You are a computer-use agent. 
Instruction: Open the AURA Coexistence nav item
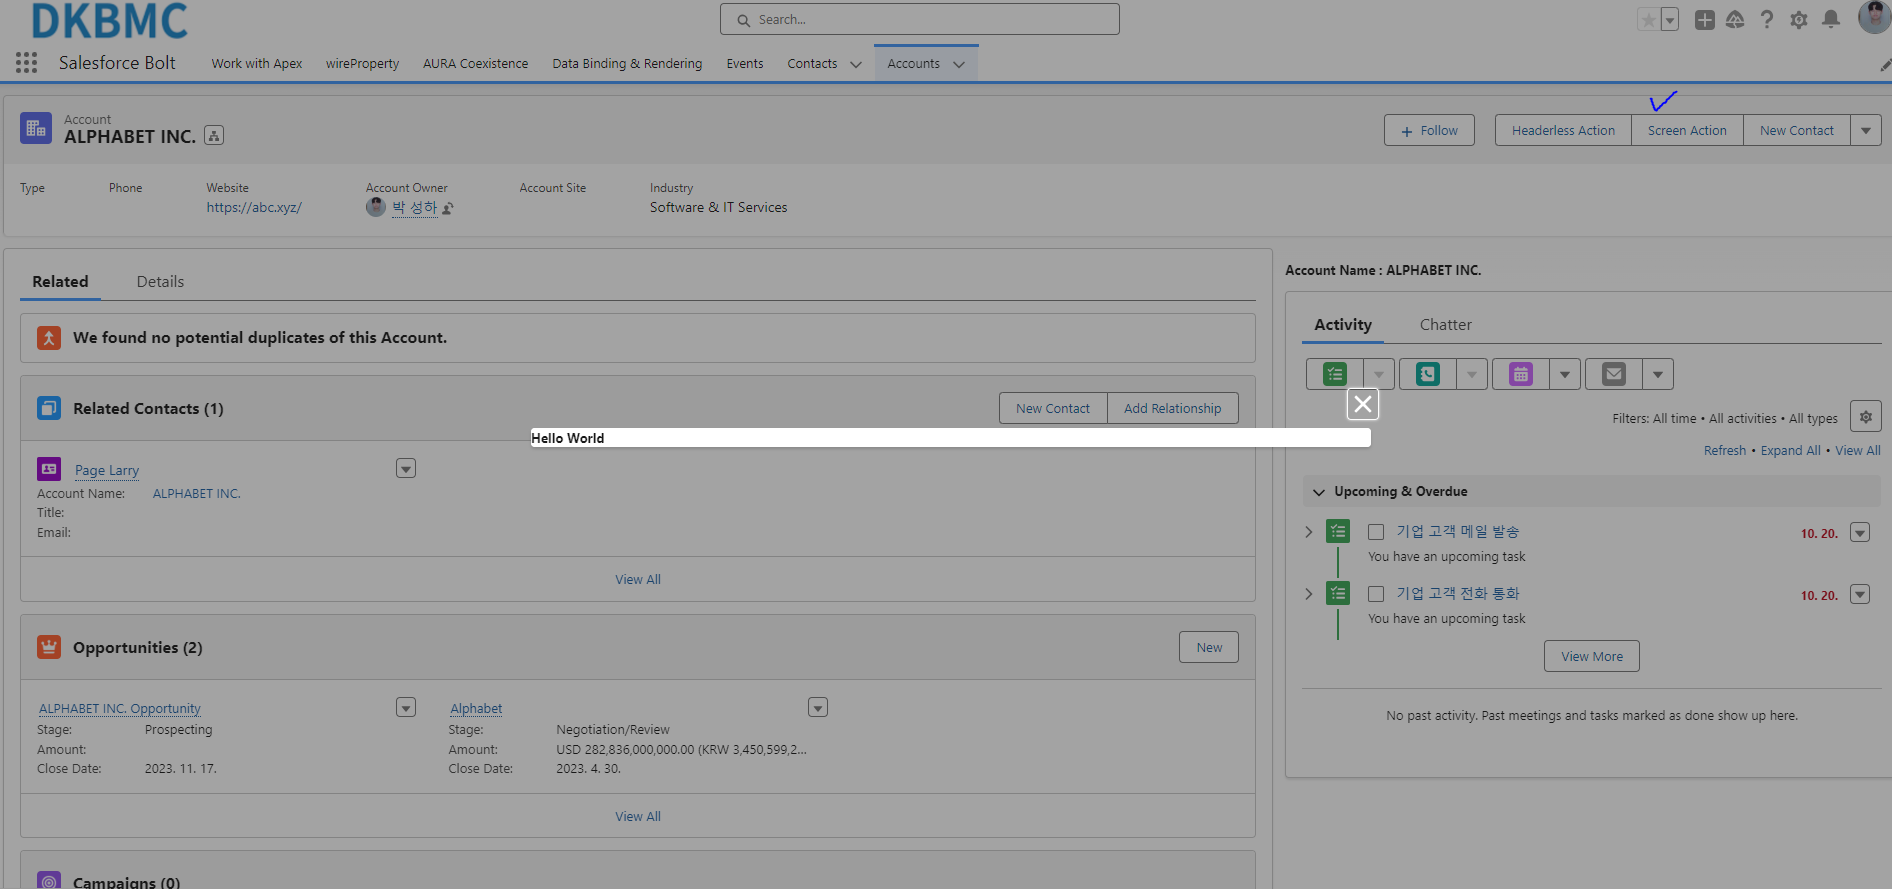point(475,64)
